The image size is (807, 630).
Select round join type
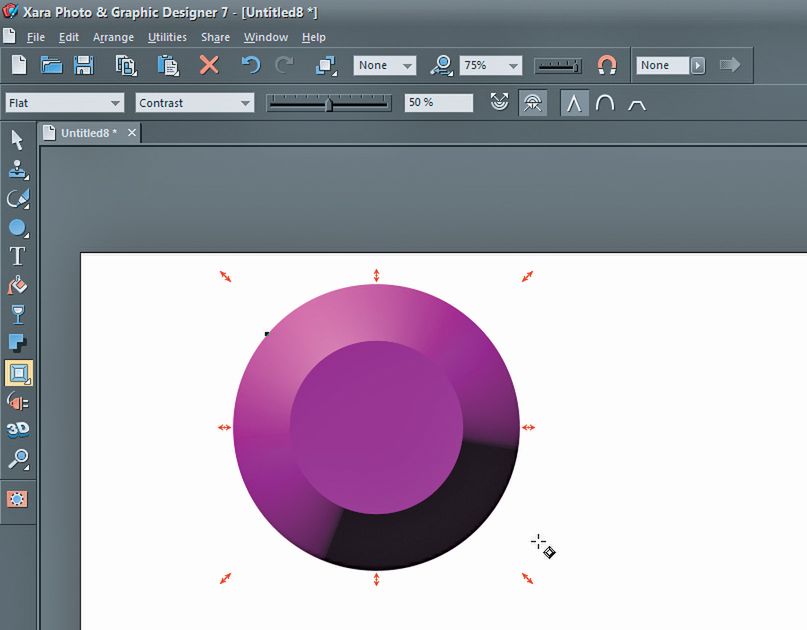[605, 103]
